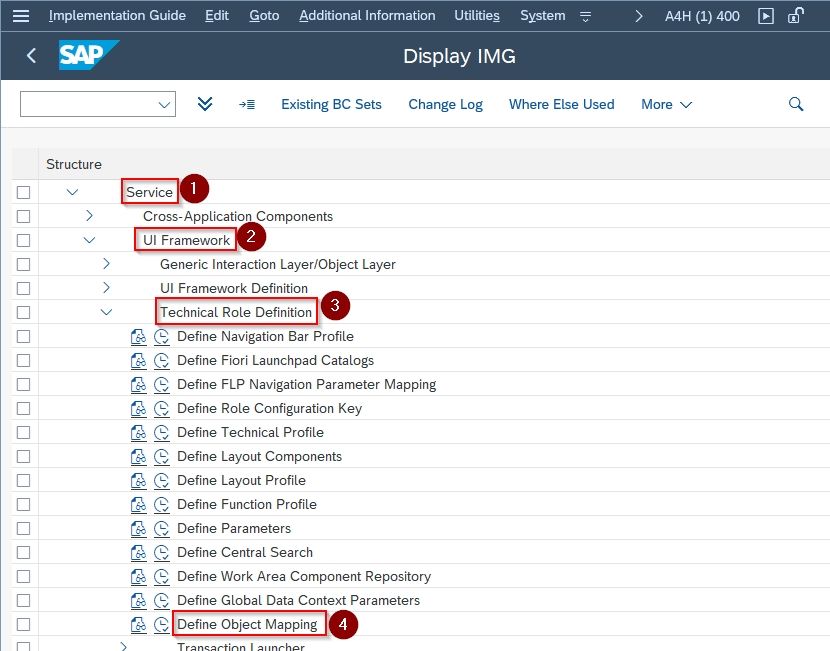Open documentation icon for Define Object Mapping
The image size is (830, 651).
138,625
